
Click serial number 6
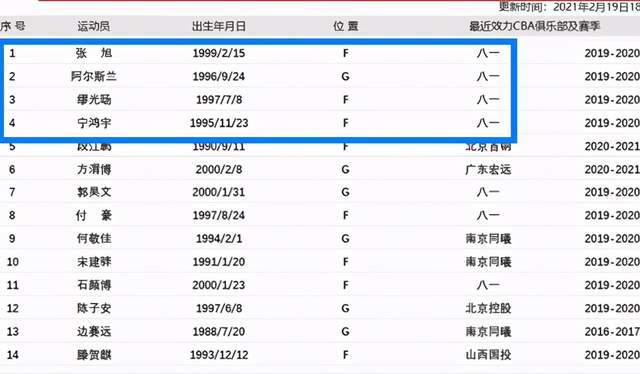tap(12, 170)
